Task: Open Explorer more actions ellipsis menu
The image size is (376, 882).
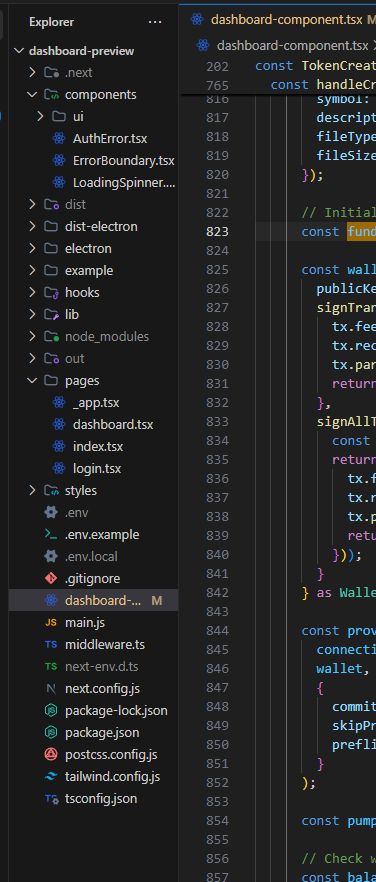Action: [x=155, y=22]
